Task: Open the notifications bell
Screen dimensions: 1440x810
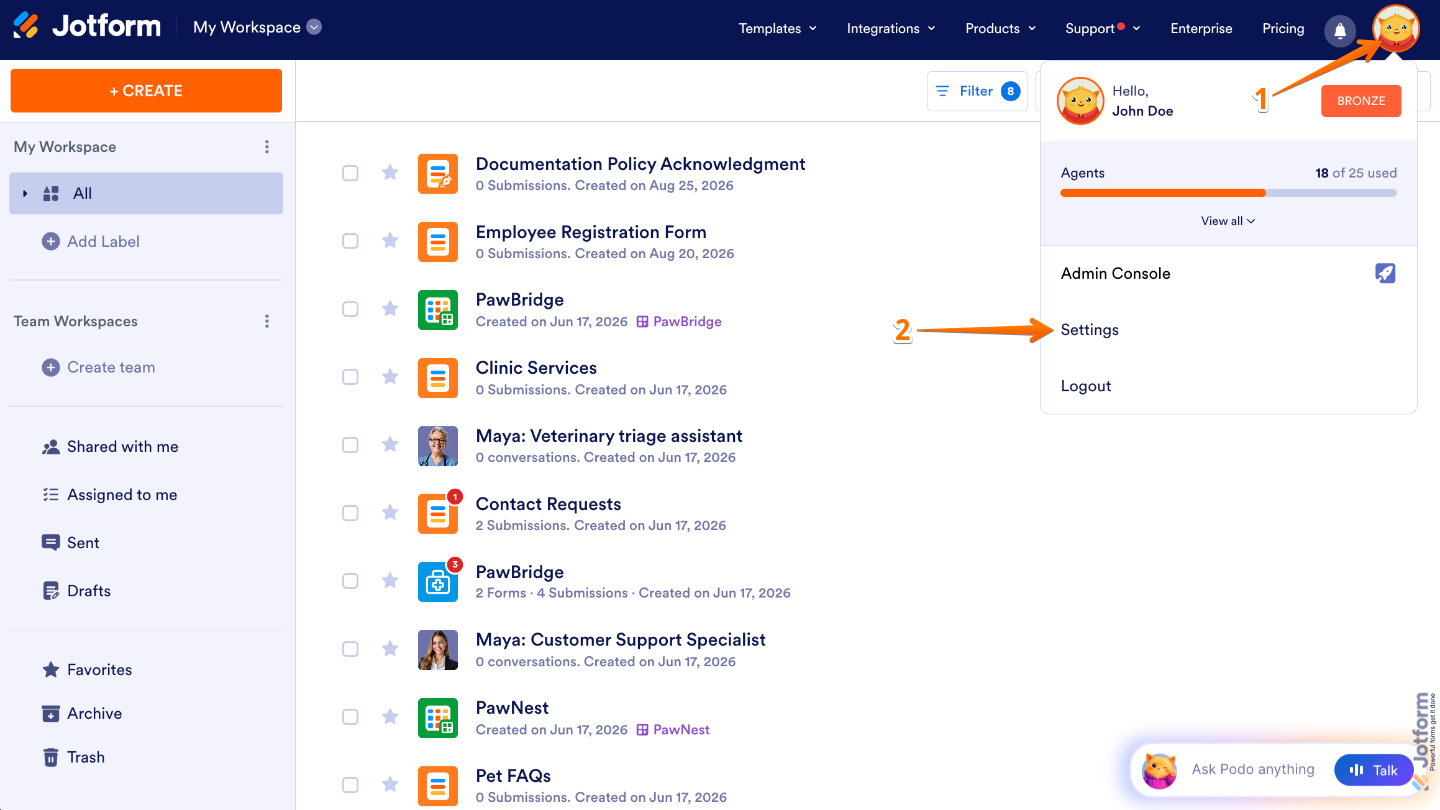Action: tap(1340, 30)
